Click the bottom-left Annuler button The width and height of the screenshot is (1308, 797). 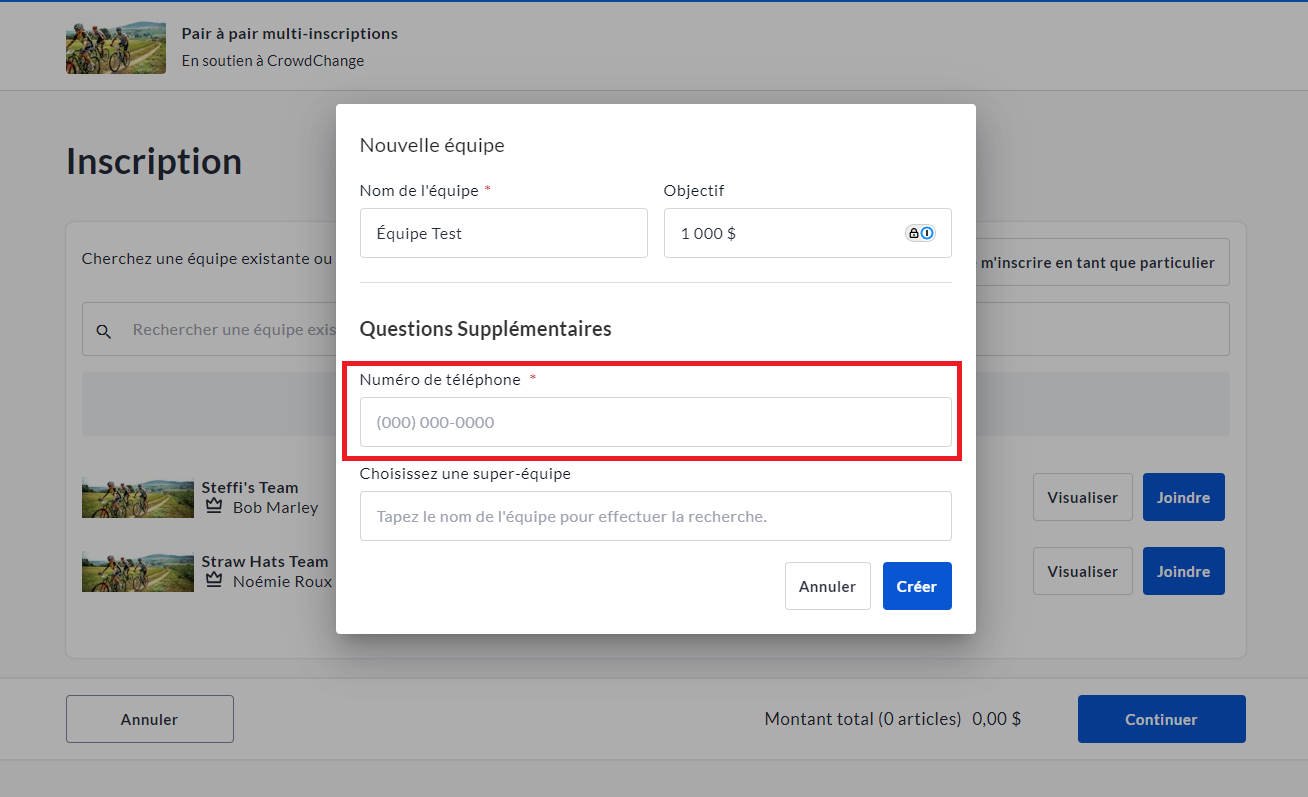point(149,719)
